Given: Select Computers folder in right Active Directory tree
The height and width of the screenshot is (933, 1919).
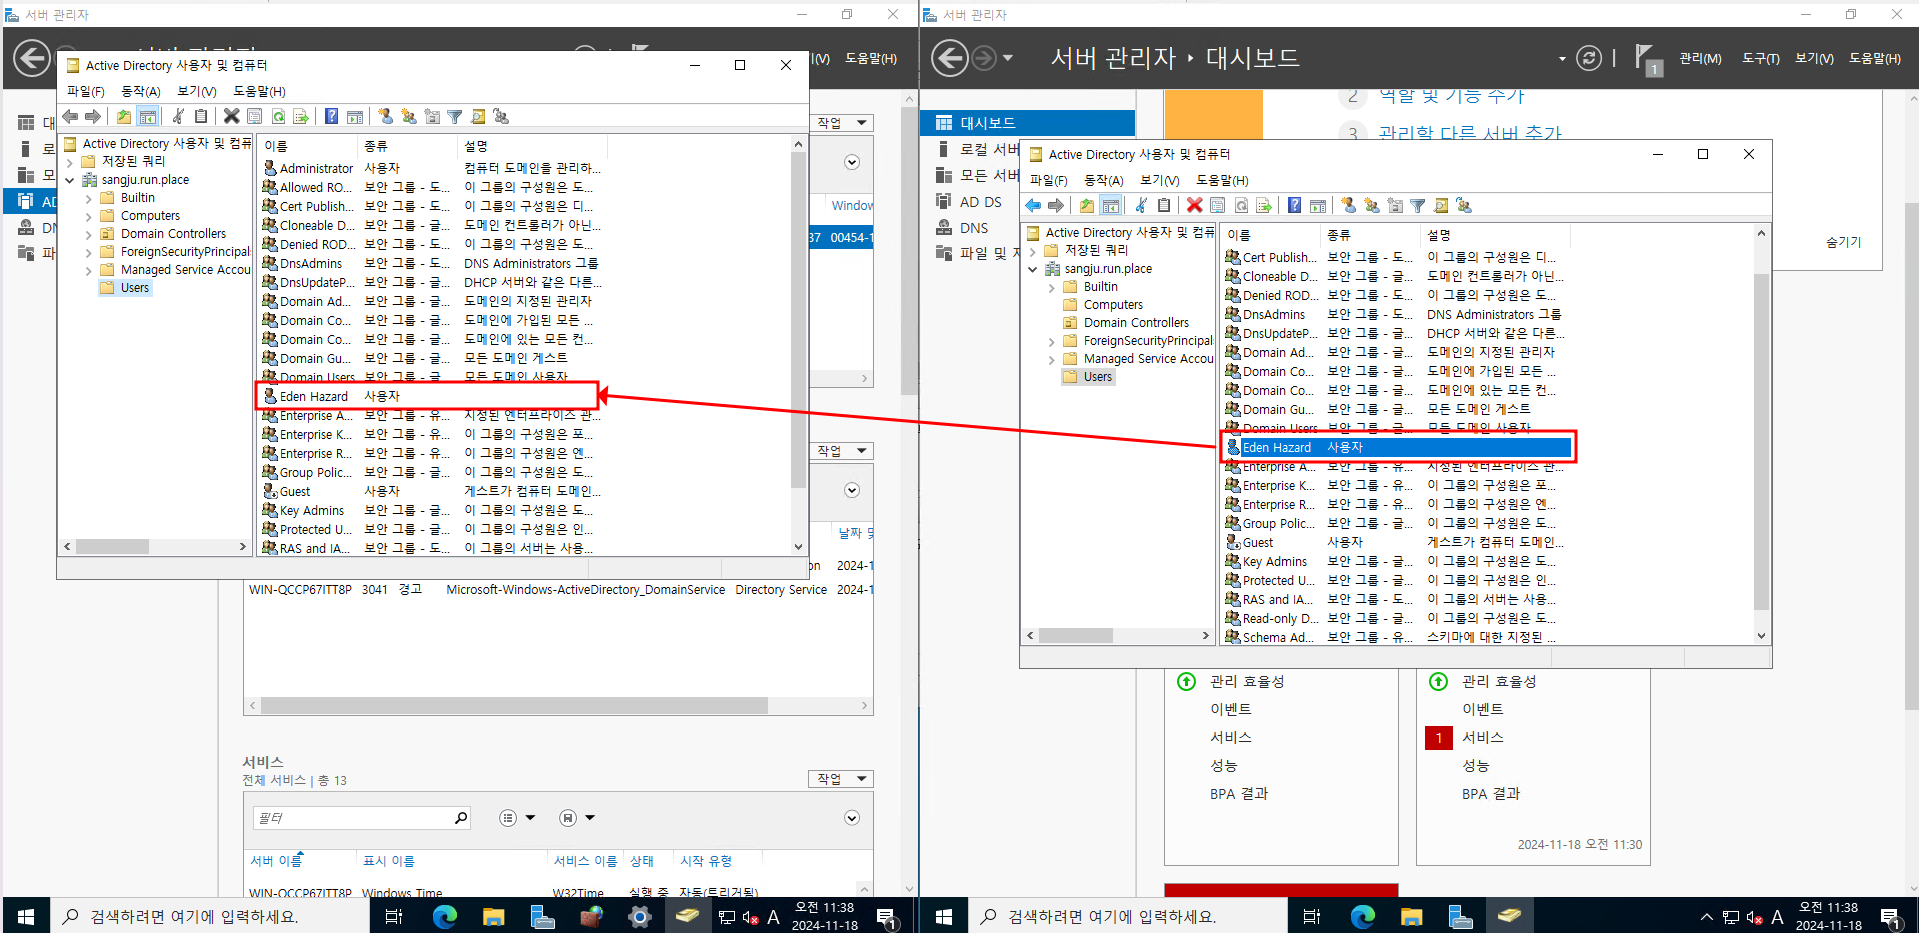Looking at the screenshot, I should pos(1113,305).
